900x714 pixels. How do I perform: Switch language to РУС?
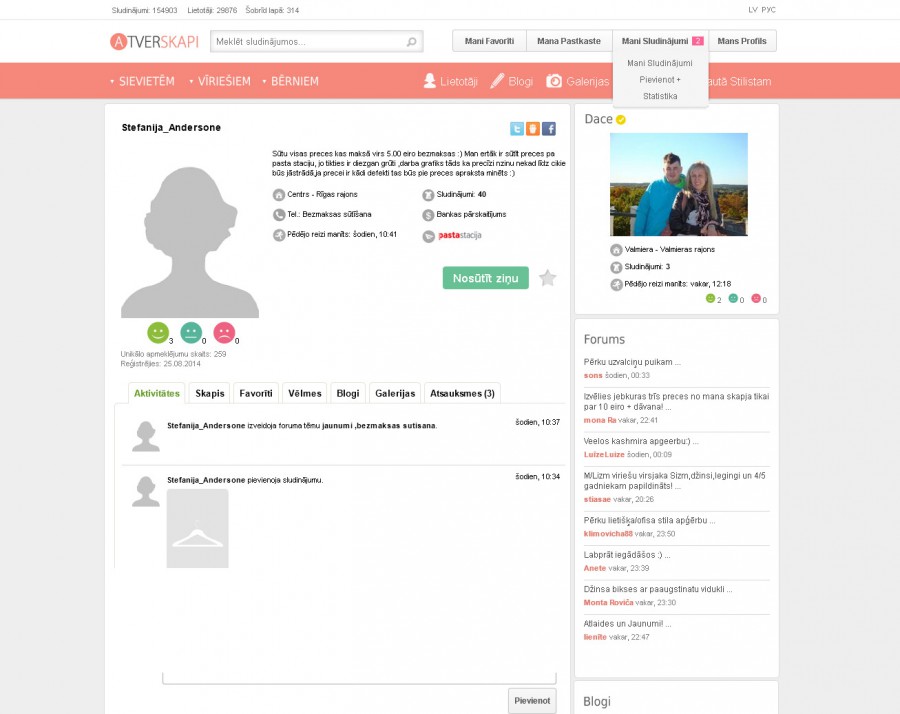(x=768, y=10)
